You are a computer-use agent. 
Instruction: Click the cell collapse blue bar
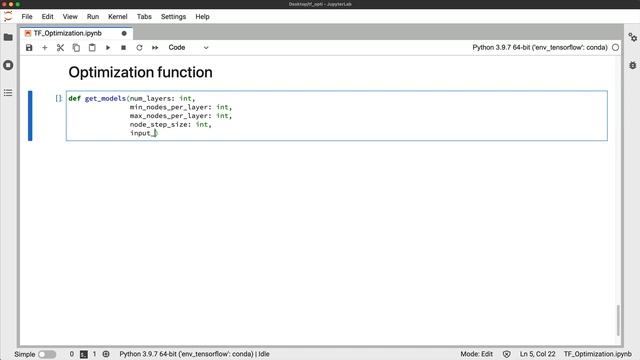tap(30, 116)
